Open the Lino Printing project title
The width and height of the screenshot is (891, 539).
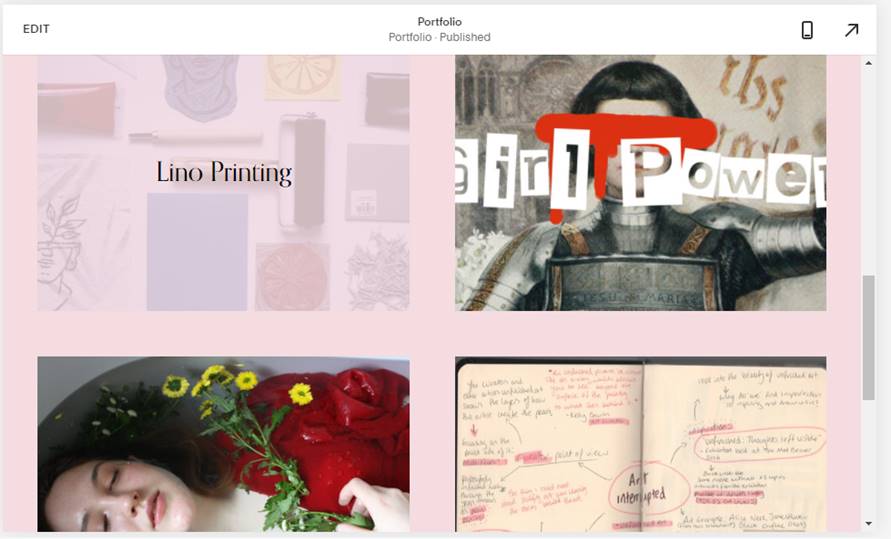coord(224,173)
